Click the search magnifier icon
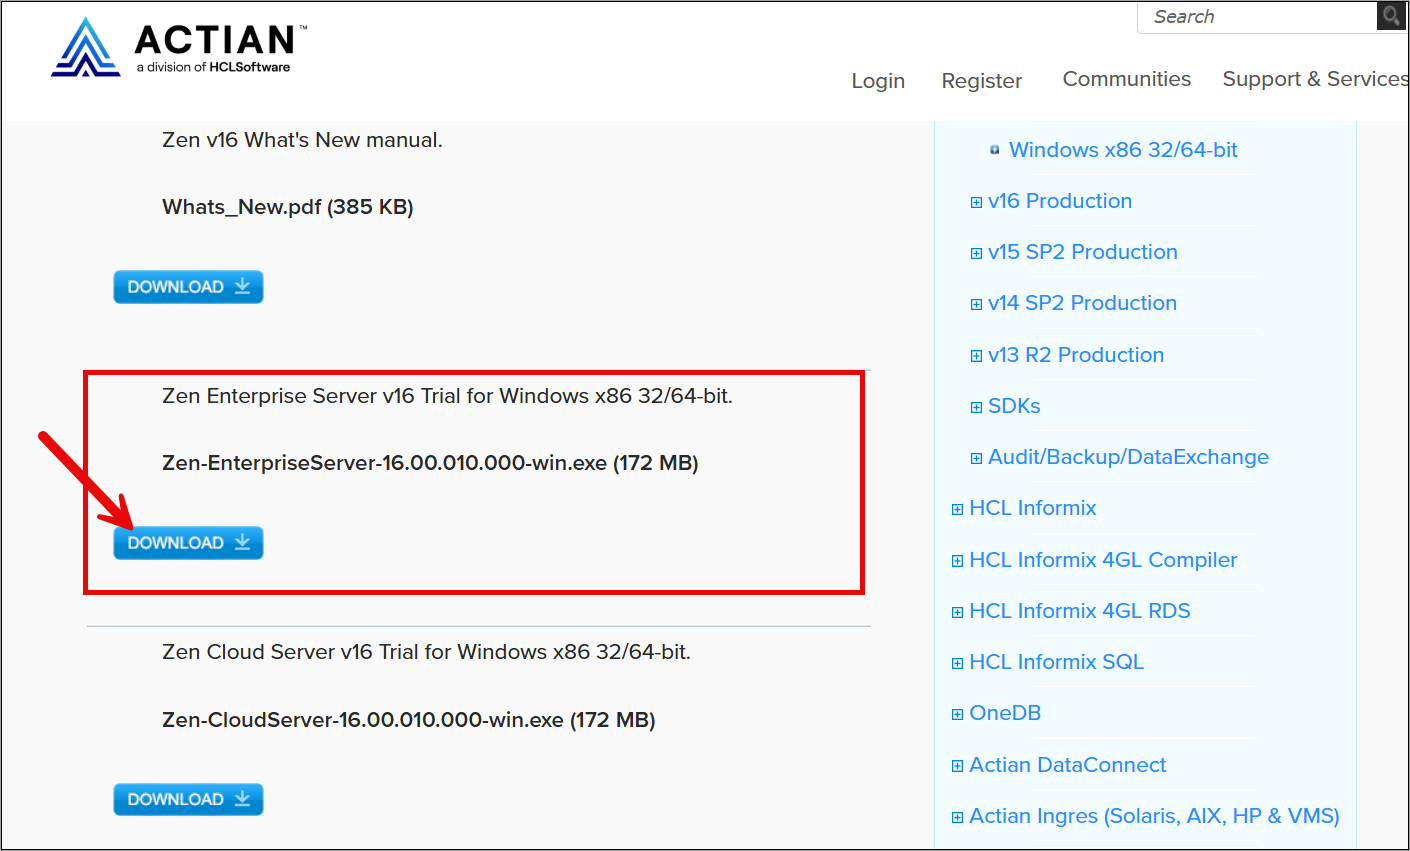The image size is (1410, 851). point(1391,16)
